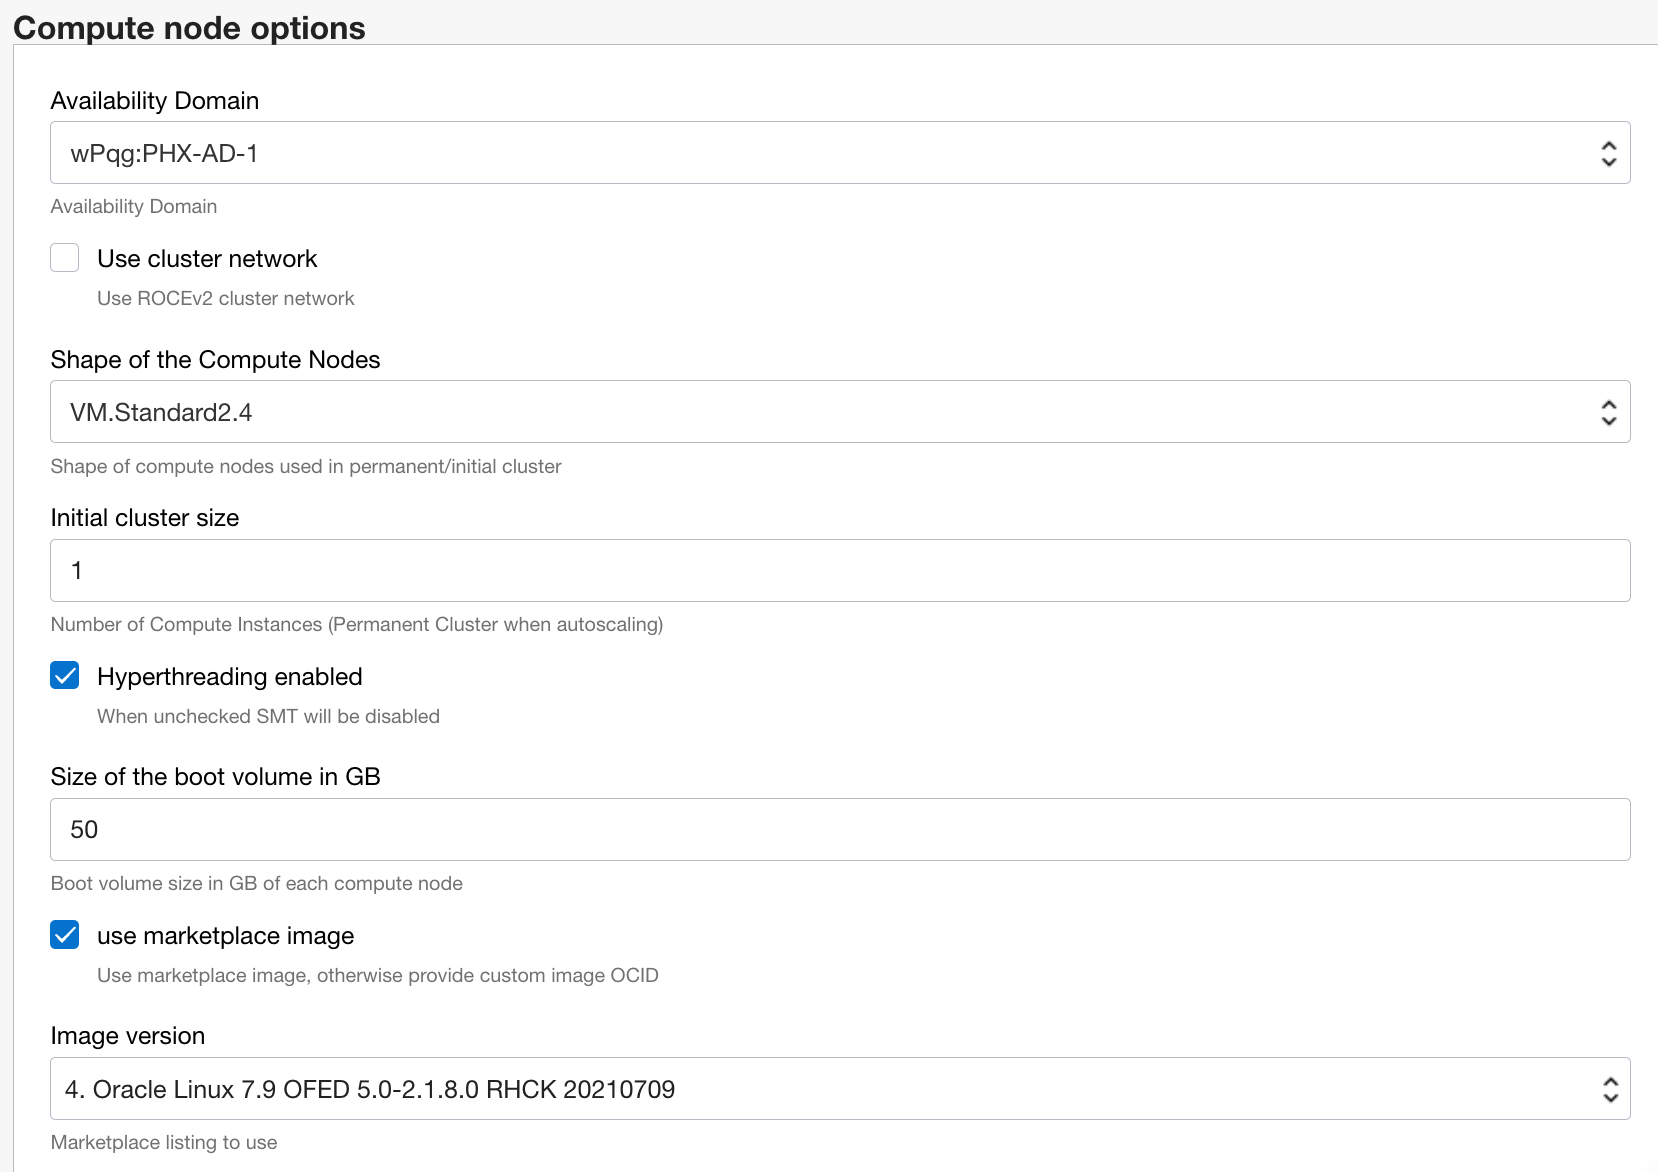Click 'Marketplace listing to use' hint text

point(164,1142)
